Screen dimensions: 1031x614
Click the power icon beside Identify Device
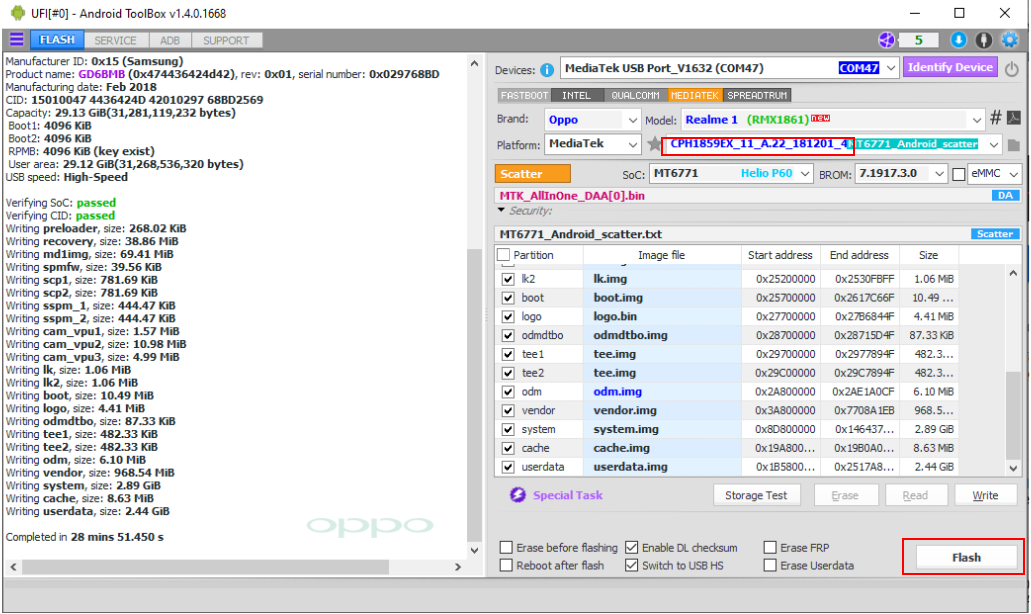tap(1012, 68)
